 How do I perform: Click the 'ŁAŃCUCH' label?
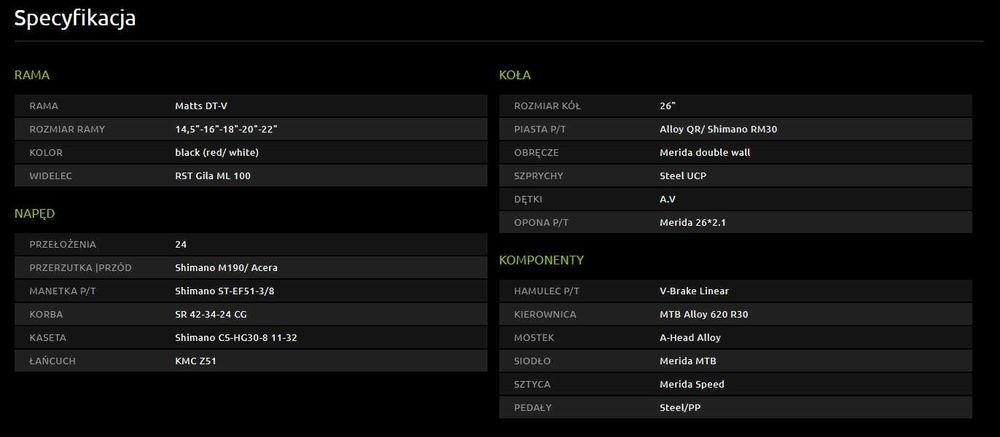52,361
